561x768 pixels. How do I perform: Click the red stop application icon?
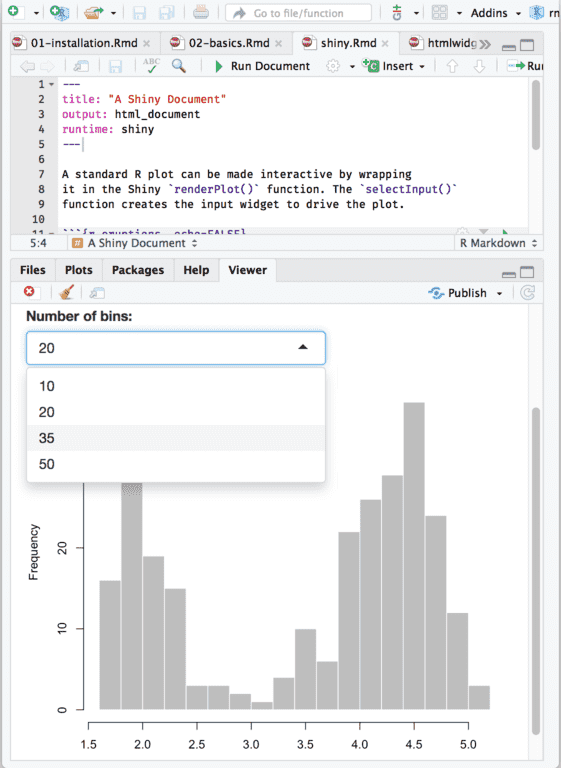pyautogui.click(x=29, y=292)
